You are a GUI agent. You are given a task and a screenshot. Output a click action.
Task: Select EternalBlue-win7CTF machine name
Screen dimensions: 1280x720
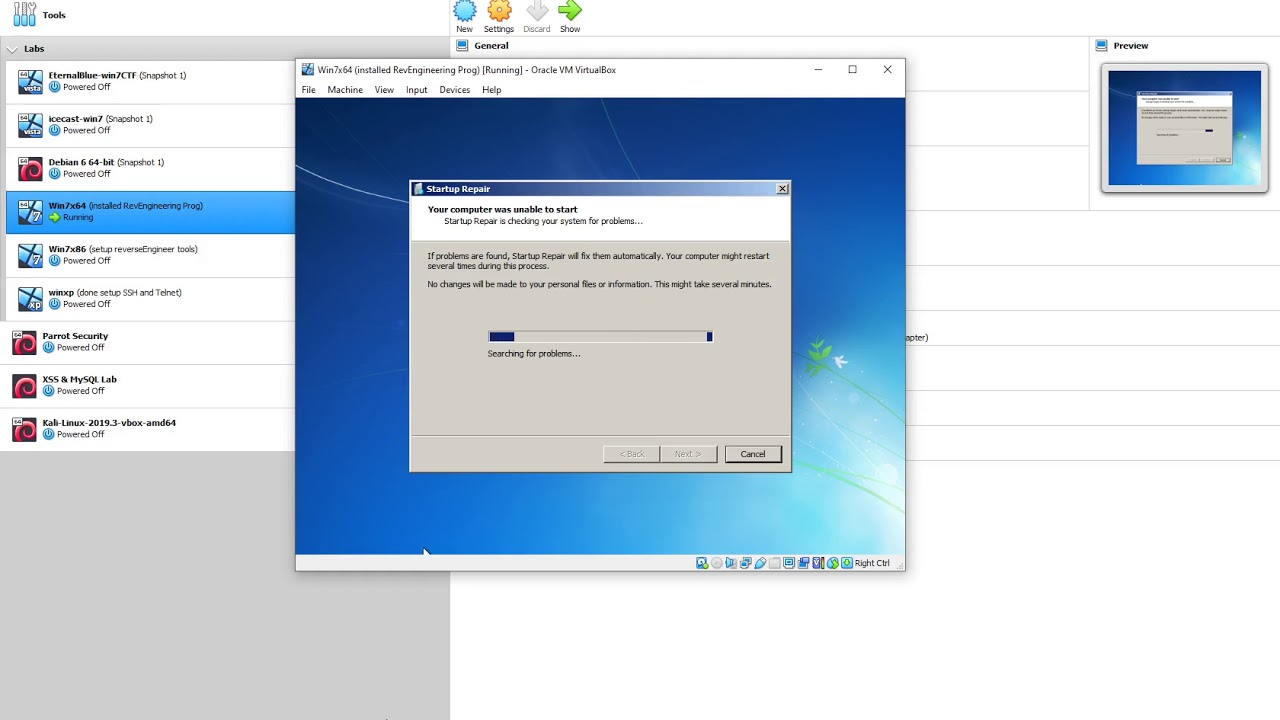tap(91, 75)
